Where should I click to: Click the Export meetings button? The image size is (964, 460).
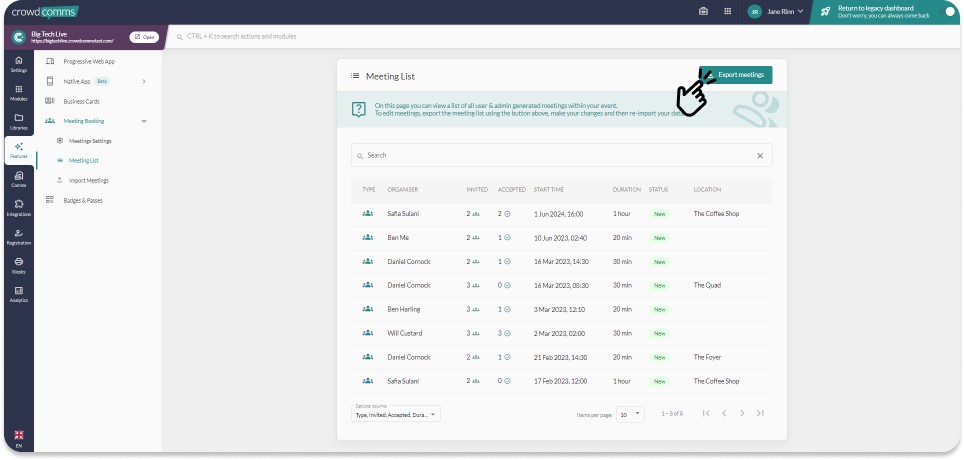click(x=736, y=75)
